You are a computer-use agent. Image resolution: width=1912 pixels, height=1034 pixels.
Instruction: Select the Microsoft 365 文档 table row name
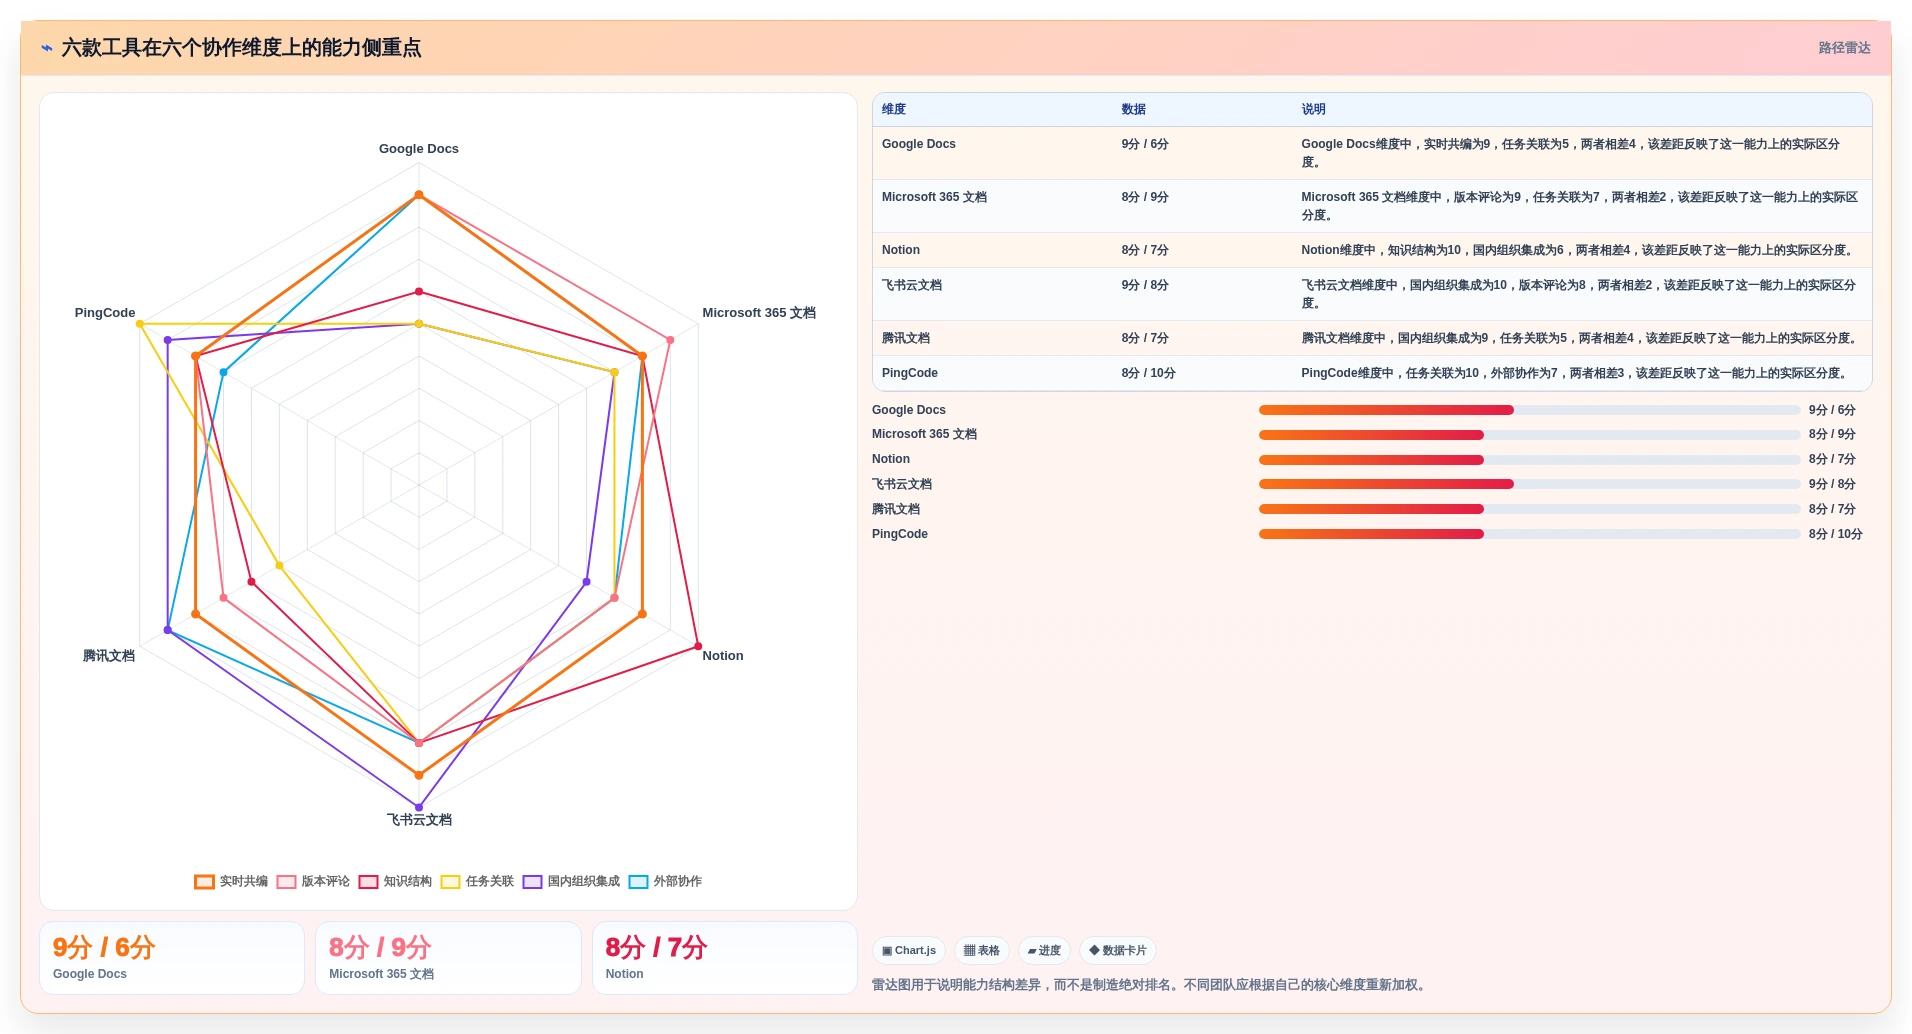coord(934,197)
